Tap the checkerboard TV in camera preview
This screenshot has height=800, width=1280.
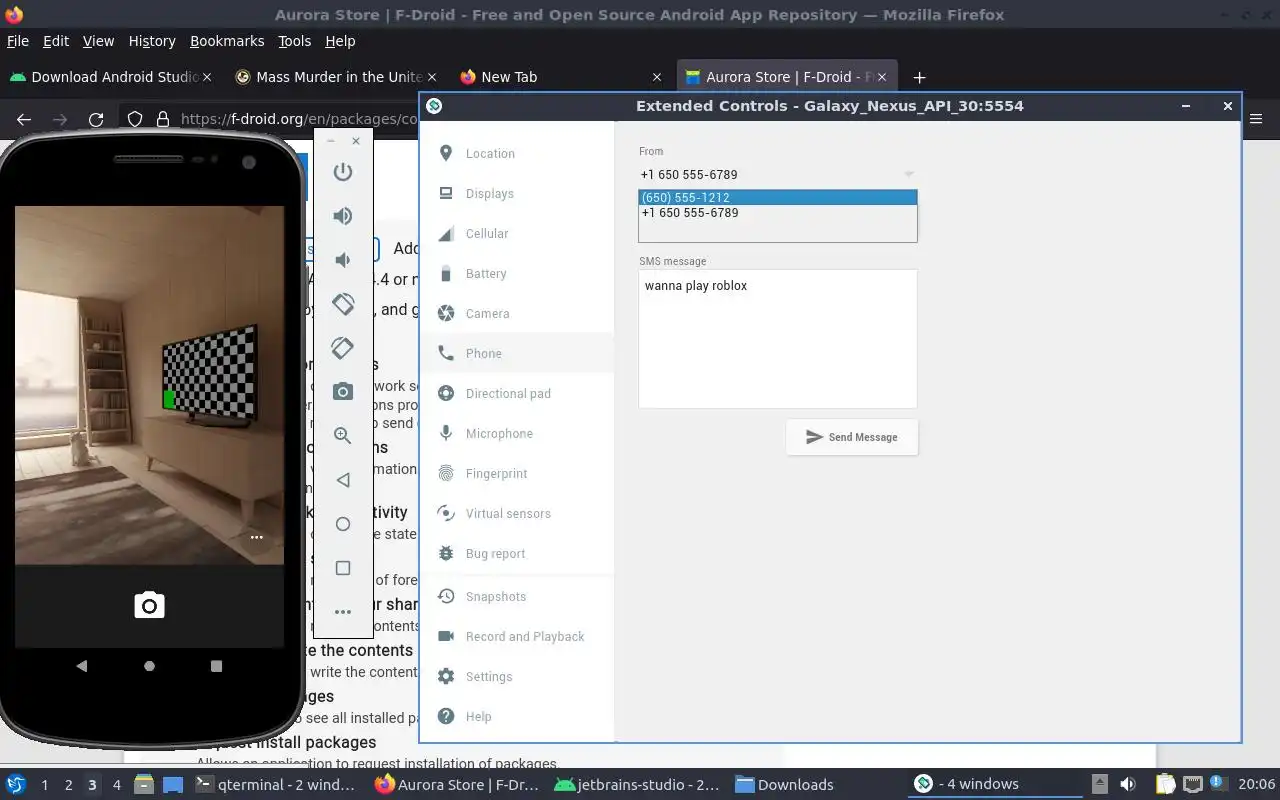pos(209,373)
